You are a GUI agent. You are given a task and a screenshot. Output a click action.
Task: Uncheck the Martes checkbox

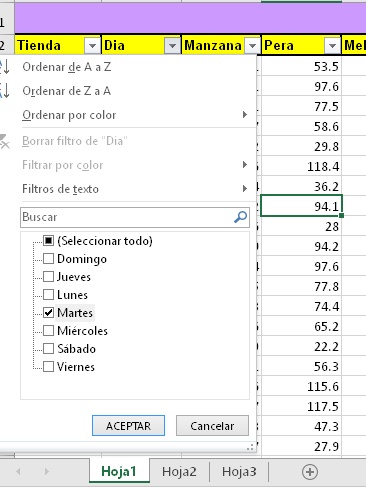48,313
